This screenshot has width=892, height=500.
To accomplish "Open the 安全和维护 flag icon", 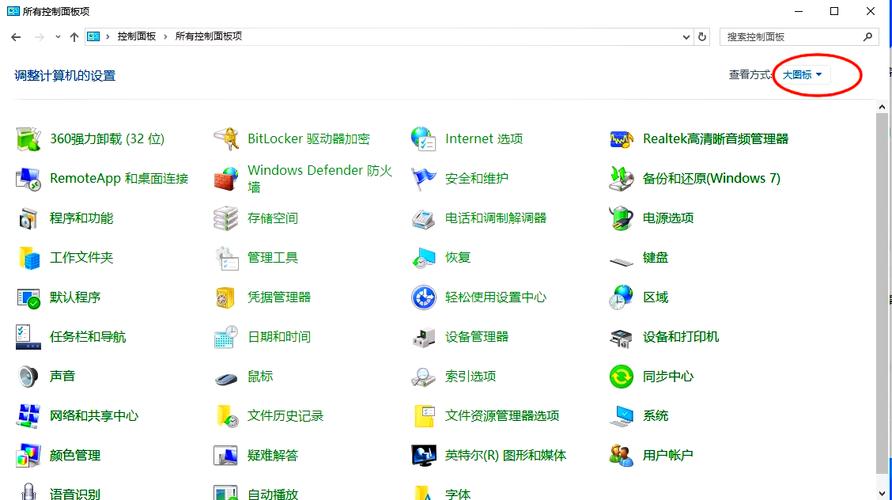I will point(423,179).
